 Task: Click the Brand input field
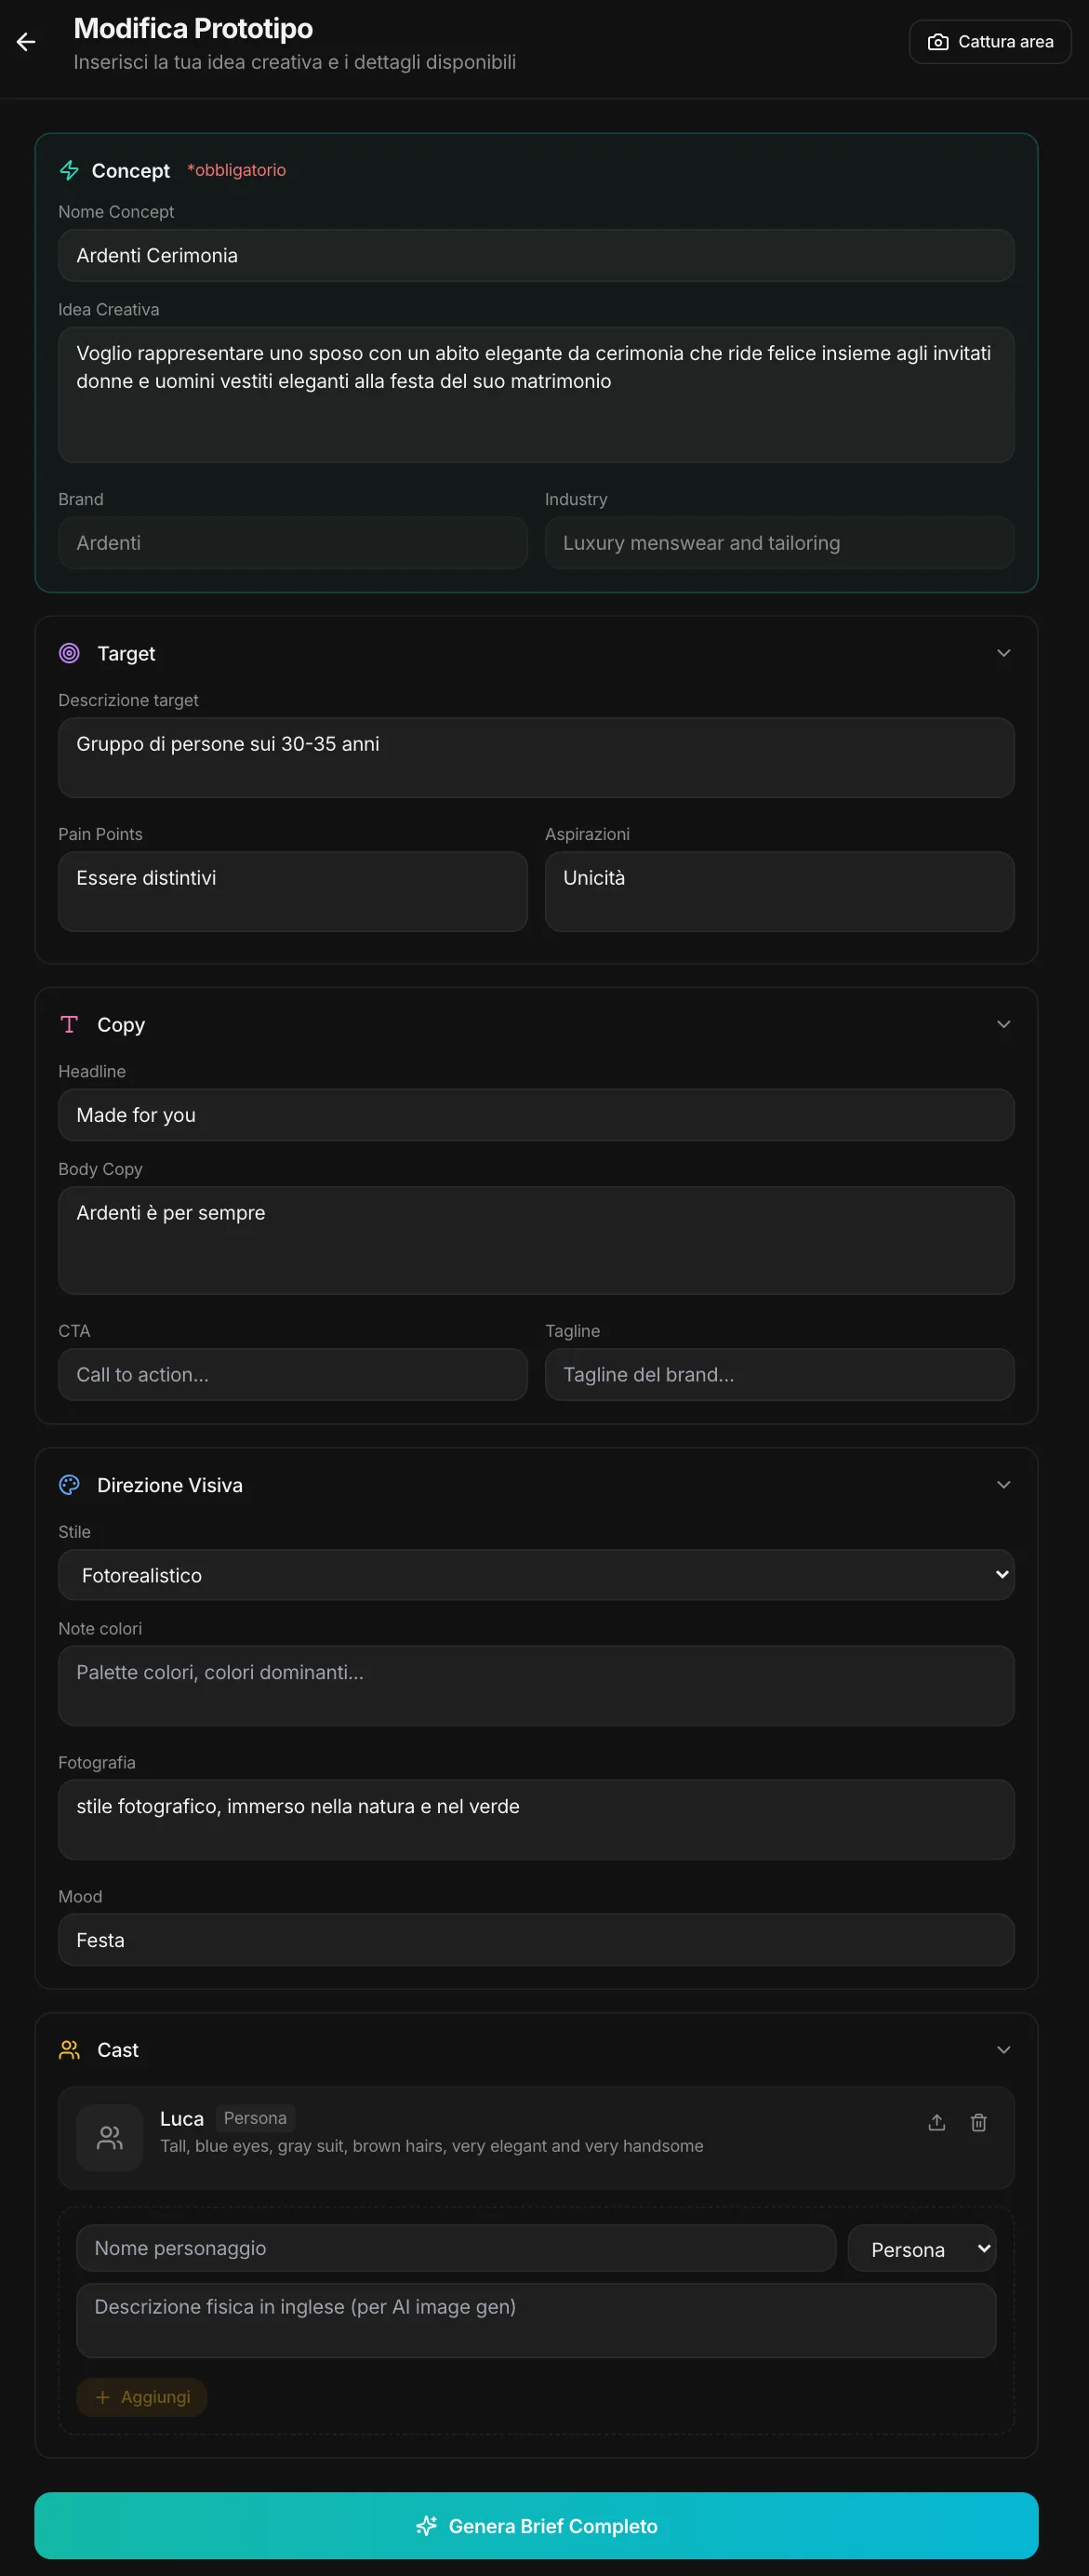(293, 543)
